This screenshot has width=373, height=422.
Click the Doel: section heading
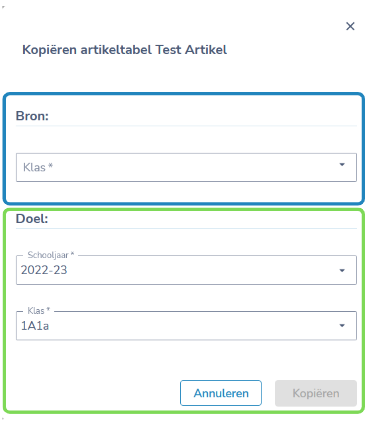pos(32,219)
